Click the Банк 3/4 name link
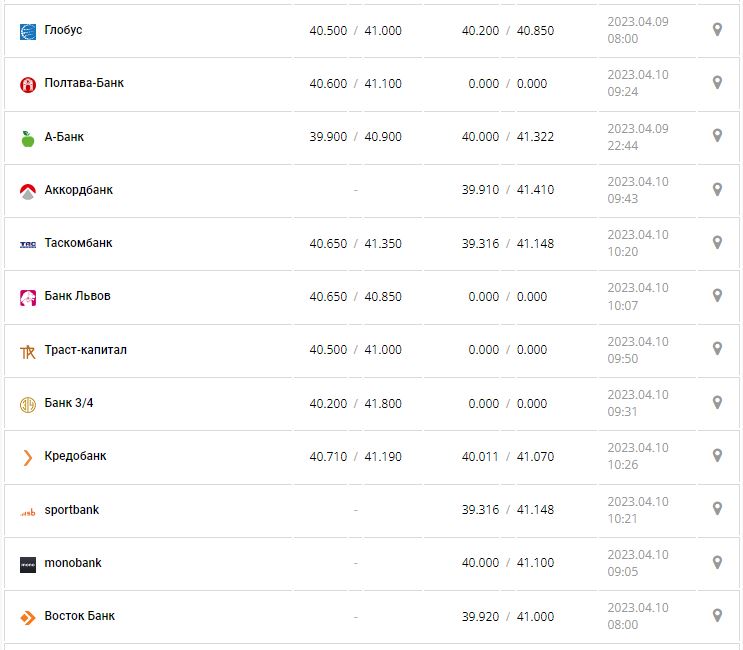This screenshot has width=743, height=650. coord(69,403)
